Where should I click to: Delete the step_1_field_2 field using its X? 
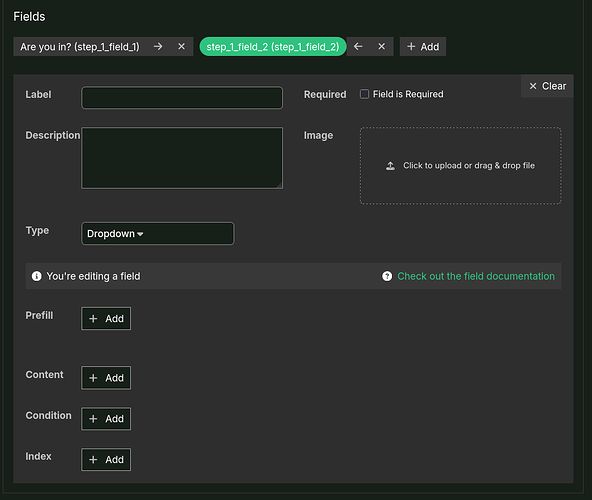point(382,46)
